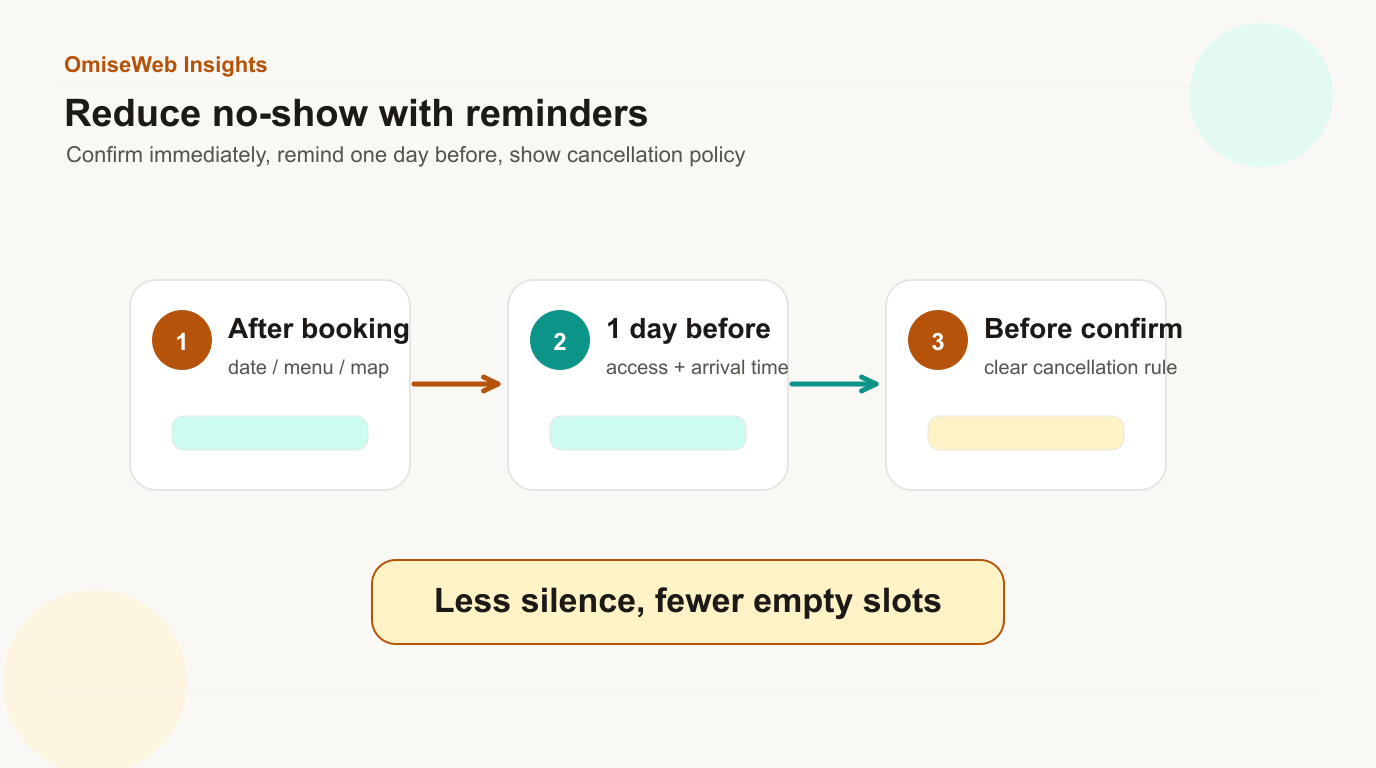The image size is (1376, 768).
Task: Select the yellow bar in Before confirm card
Action: tap(1026, 433)
